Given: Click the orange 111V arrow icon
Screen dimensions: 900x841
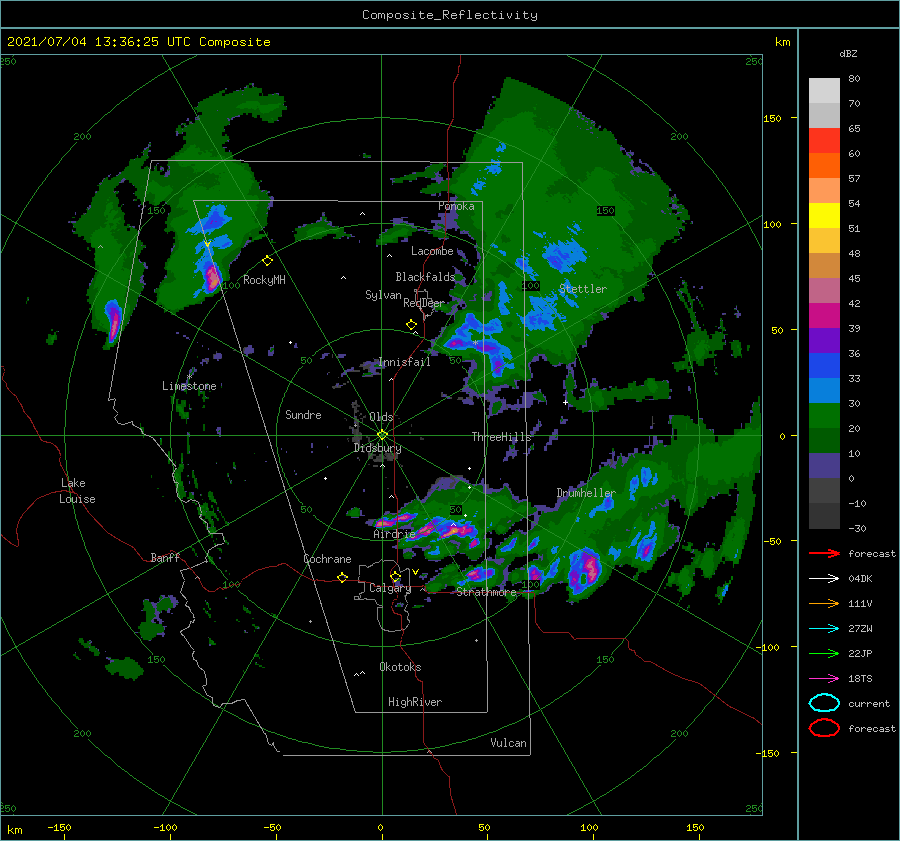Looking at the screenshot, I should coord(824,603).
